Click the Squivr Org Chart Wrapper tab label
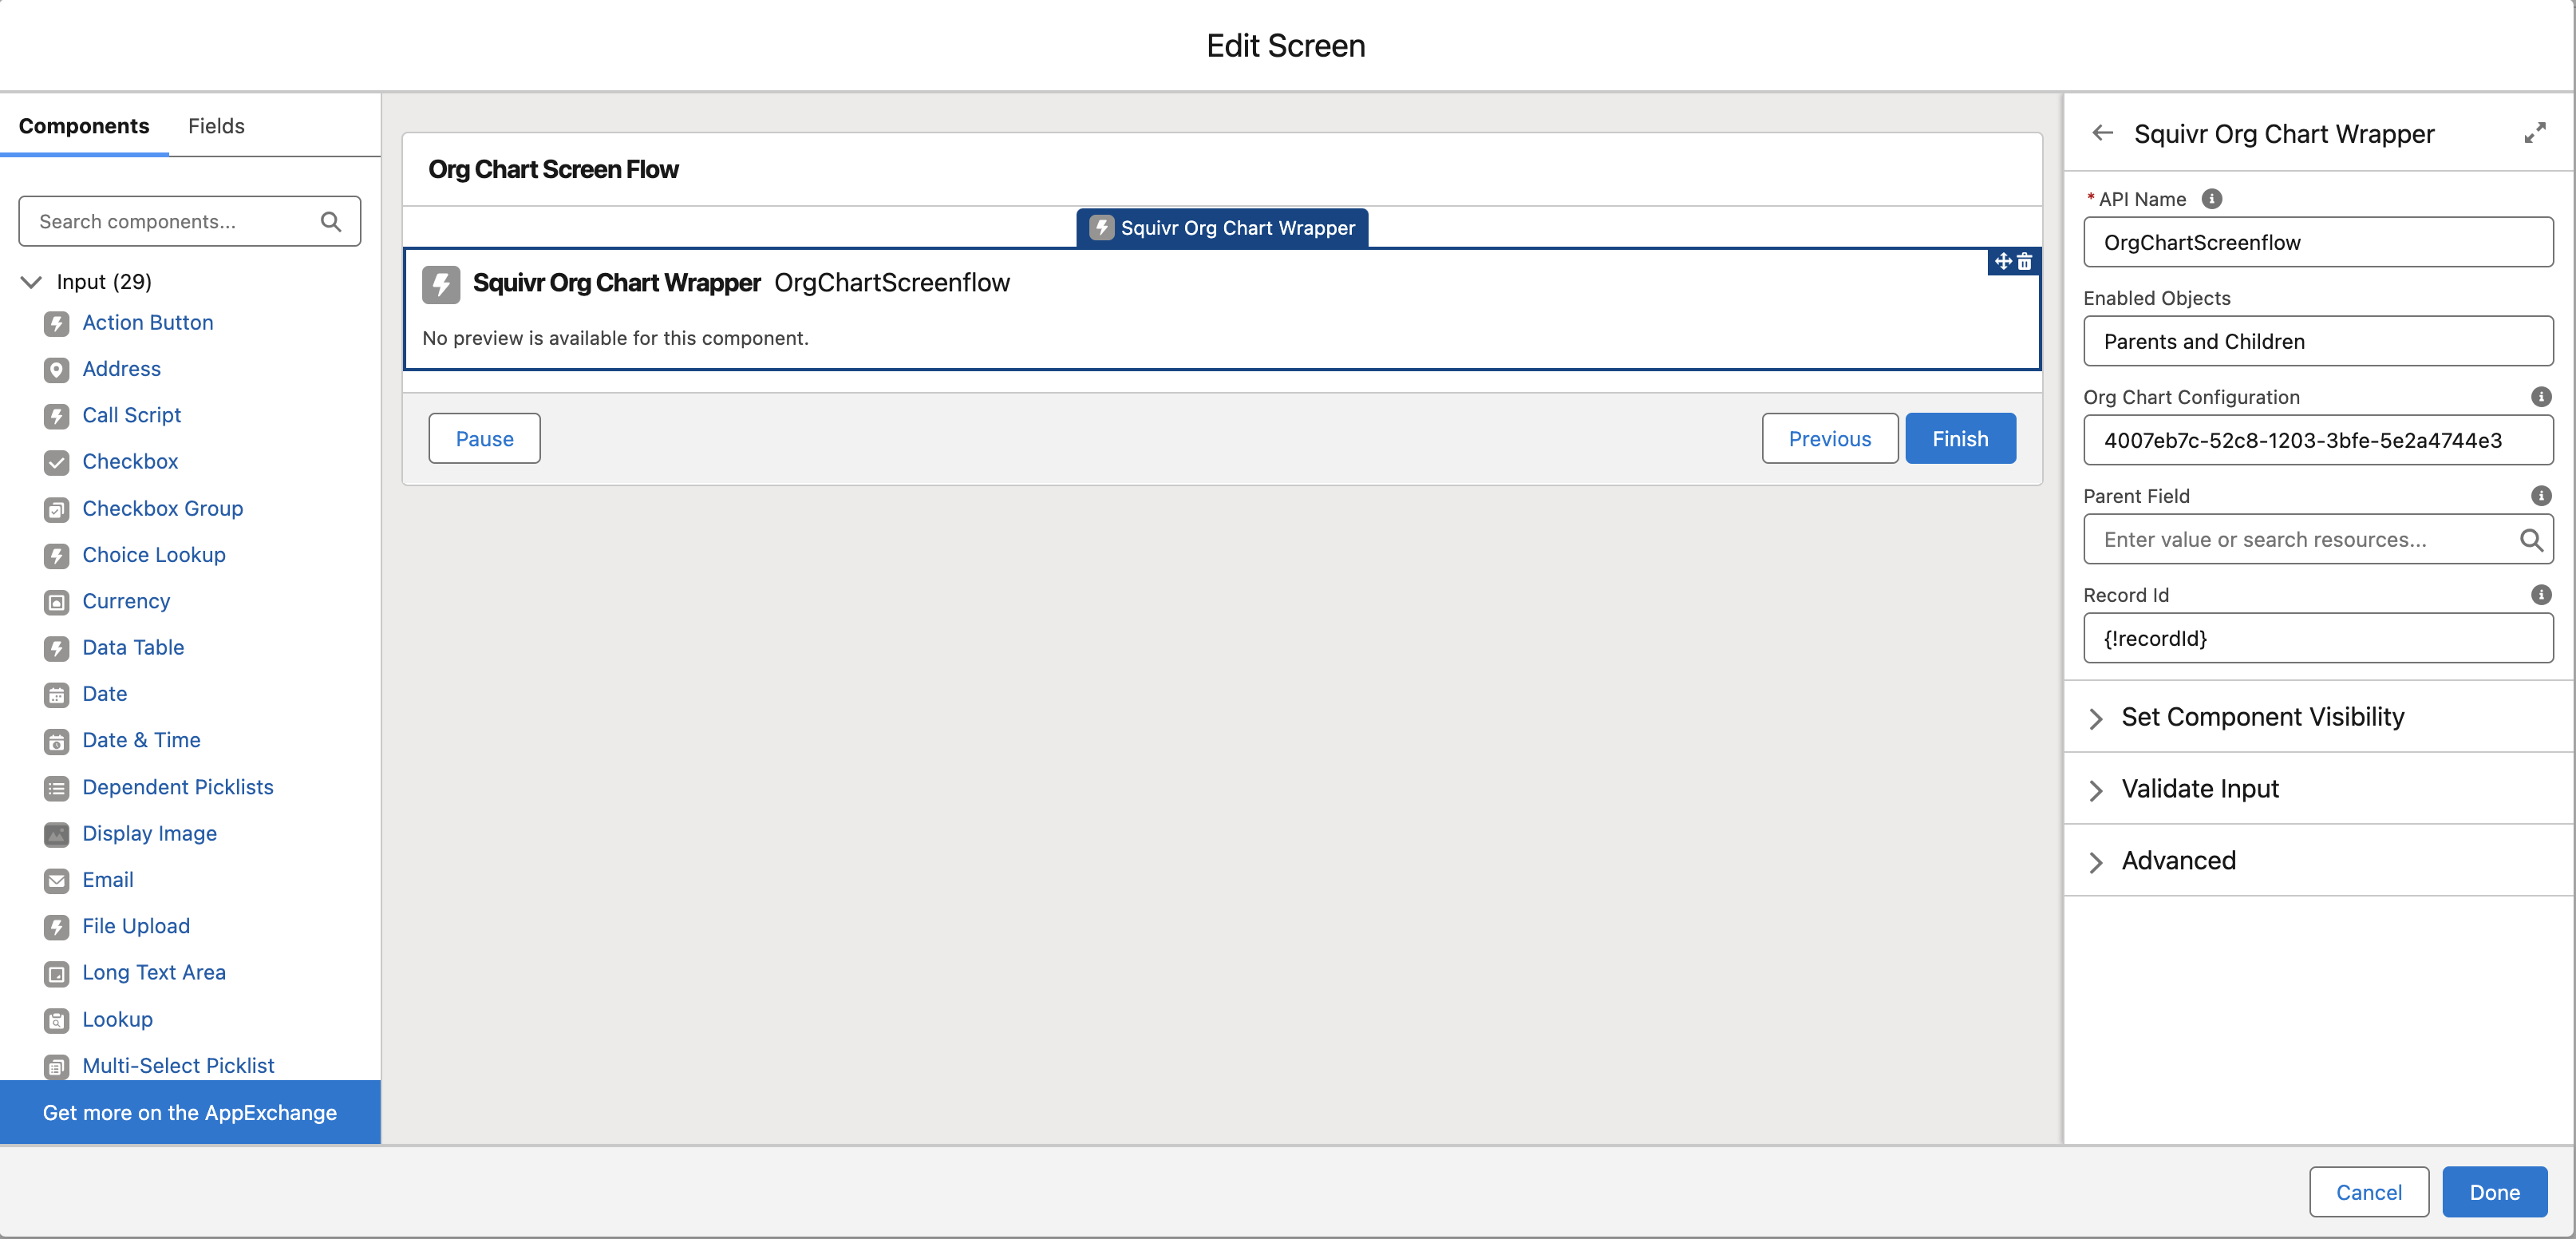This screenshot has width=2576, height=1239. tap(1222, 228)
